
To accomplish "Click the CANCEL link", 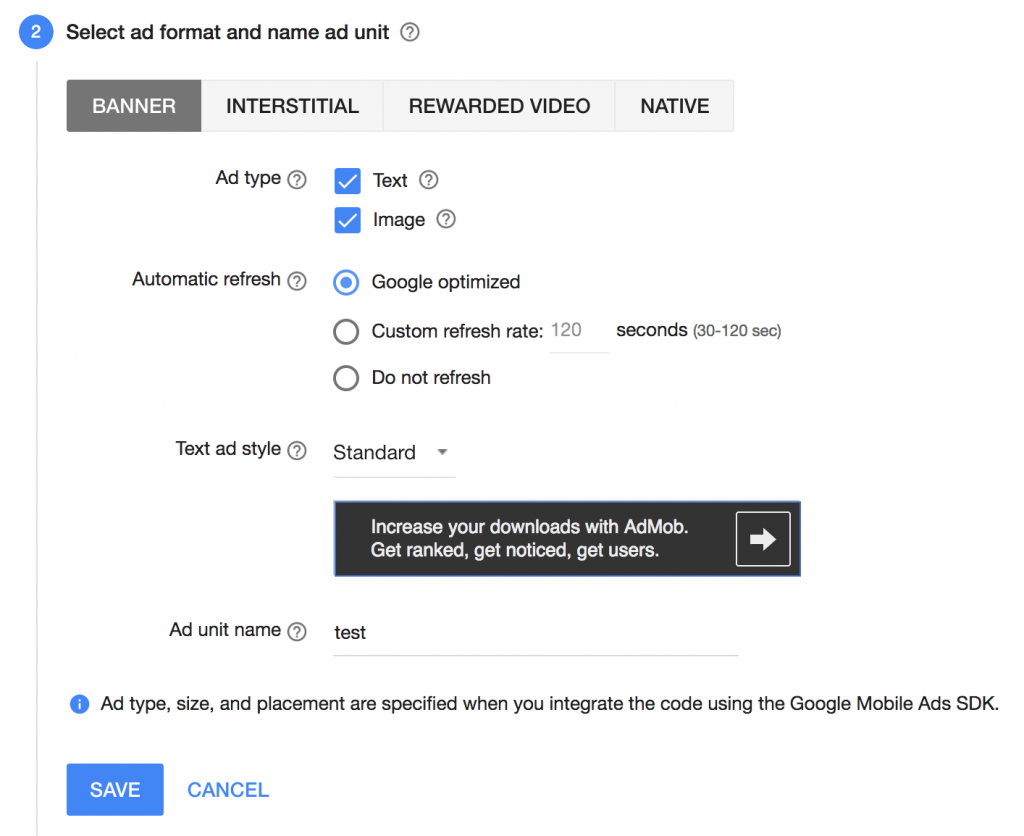I will click(x=227, y=789).
